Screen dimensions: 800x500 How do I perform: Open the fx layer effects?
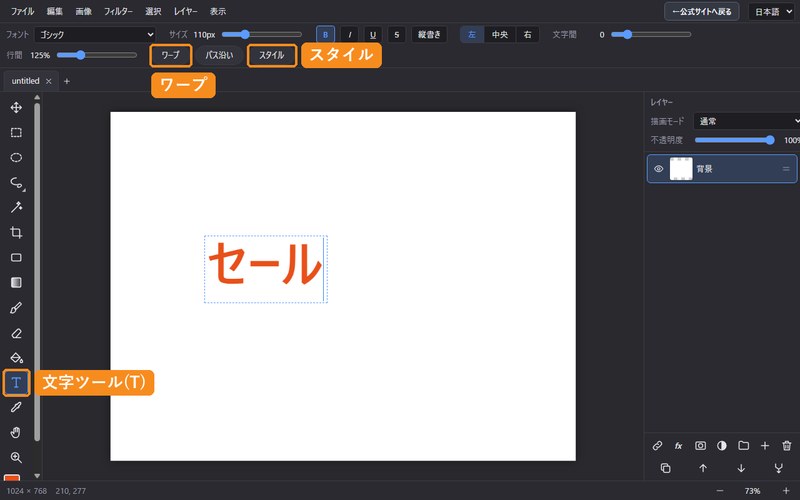[x=679, y=445]
